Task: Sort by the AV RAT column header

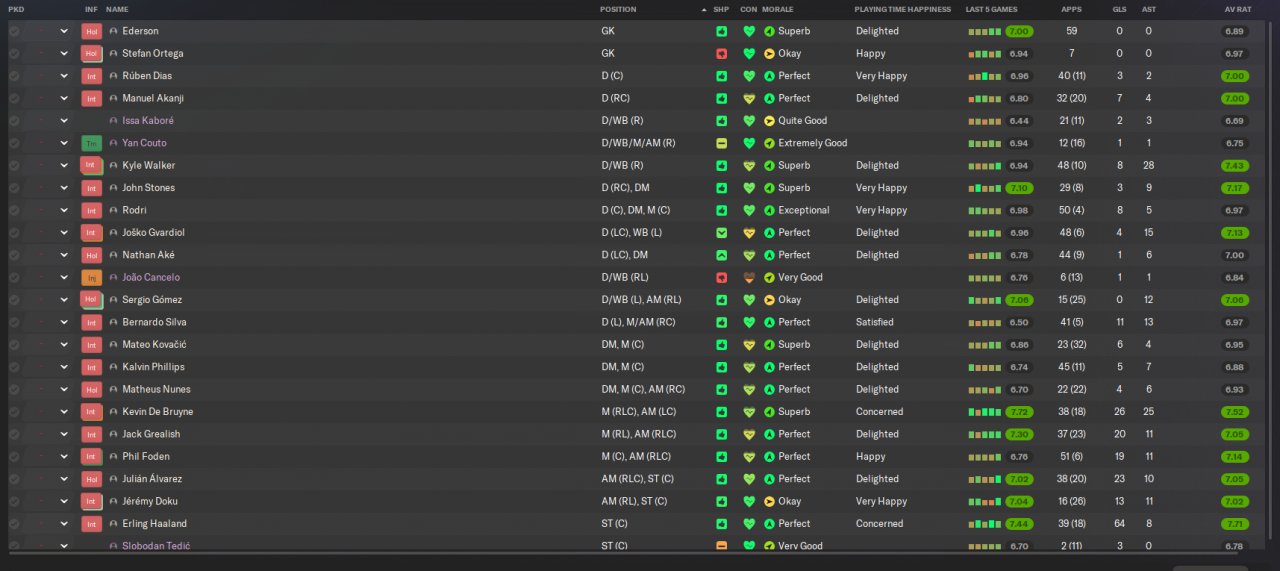Action: pos(1237,9)
